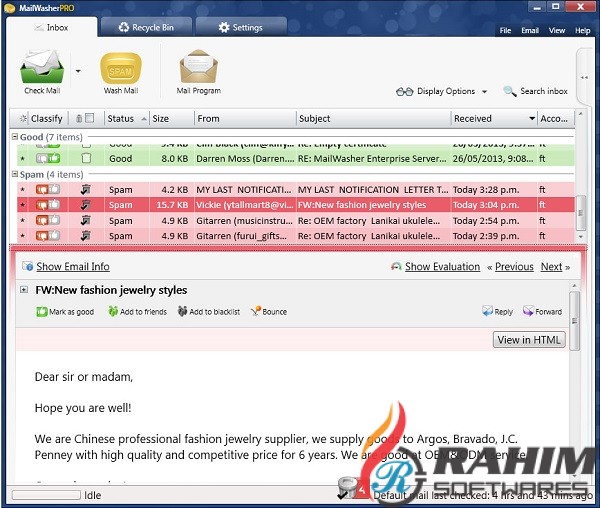The height and width of the screenshot is (508, 600).
Task: Open the Mail Program envelope icon
Action: coord(199,67)
